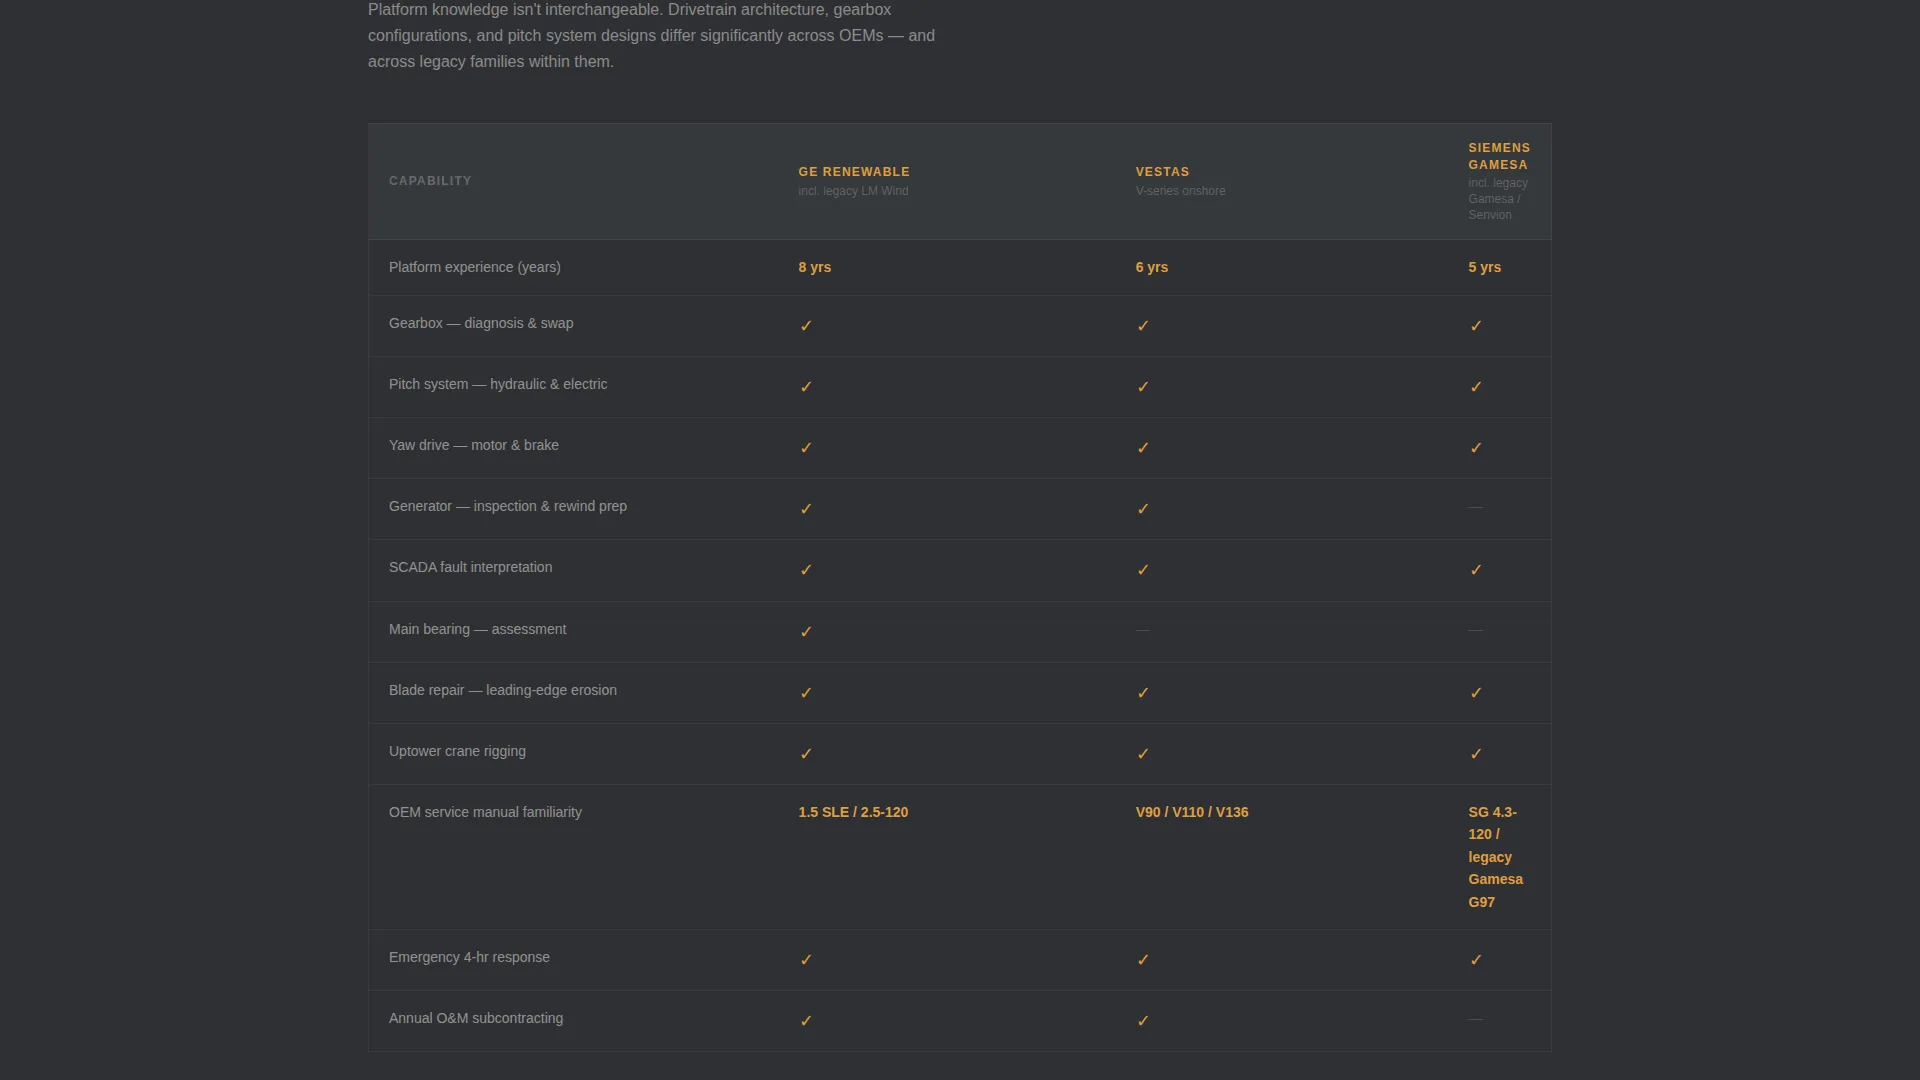Click GE checkmark in SCADA row
Viewport: 1920px width, 1080px height.
tap(806, 570)
